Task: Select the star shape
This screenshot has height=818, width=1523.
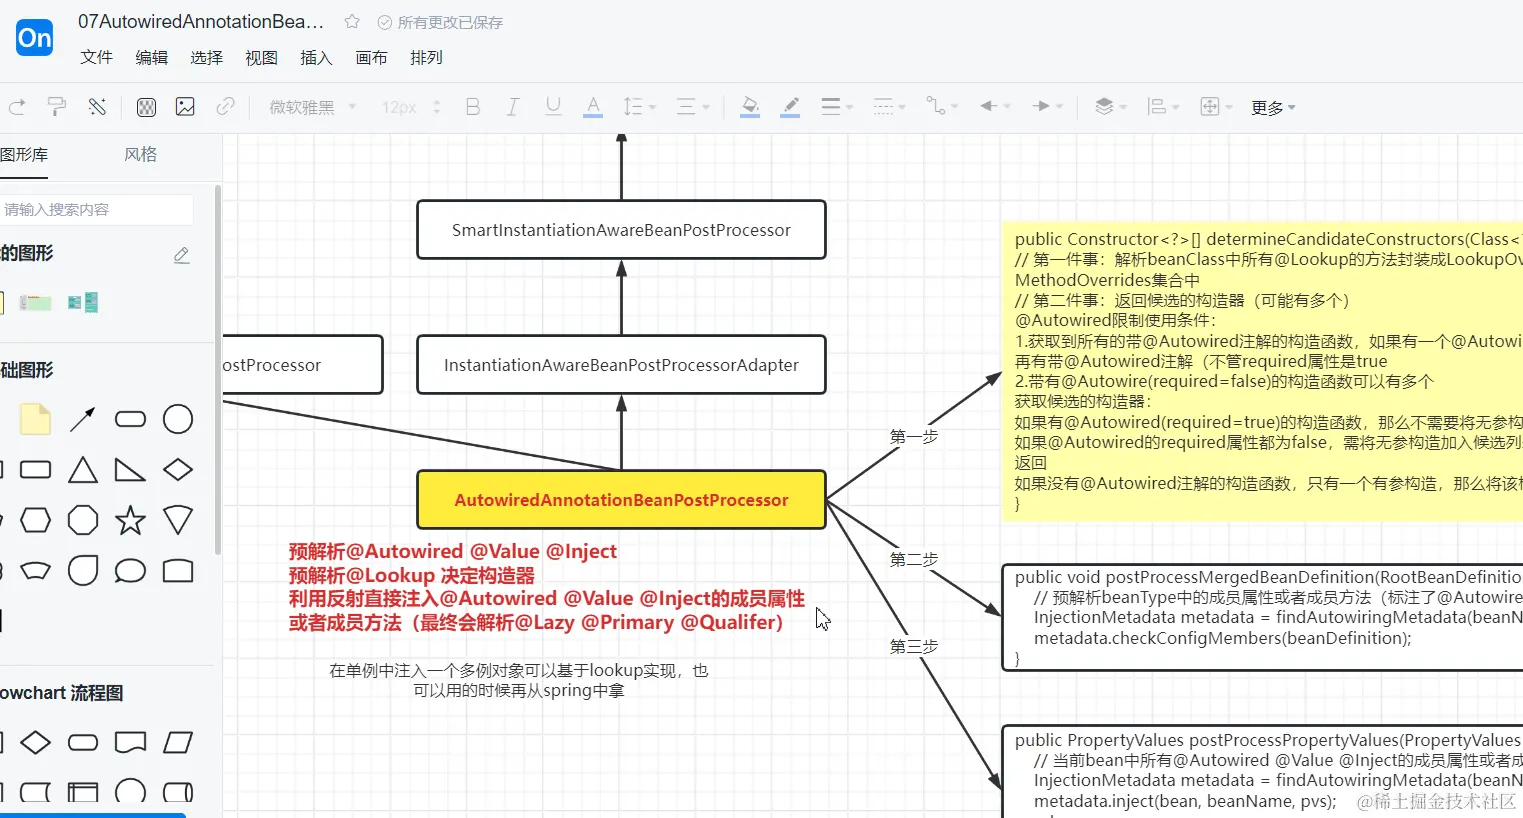Action: click(x=130, y=520)
